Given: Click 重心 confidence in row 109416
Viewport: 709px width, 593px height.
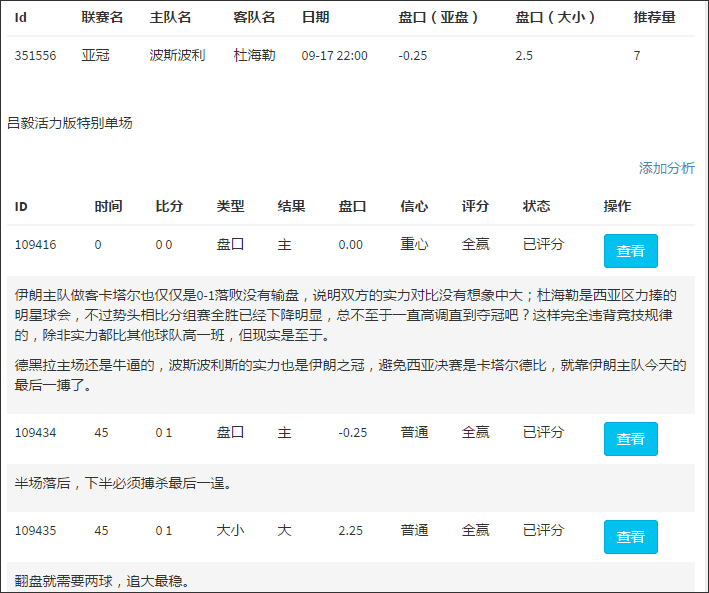Looking at the screenshot, I should click(x=414, y=244).
